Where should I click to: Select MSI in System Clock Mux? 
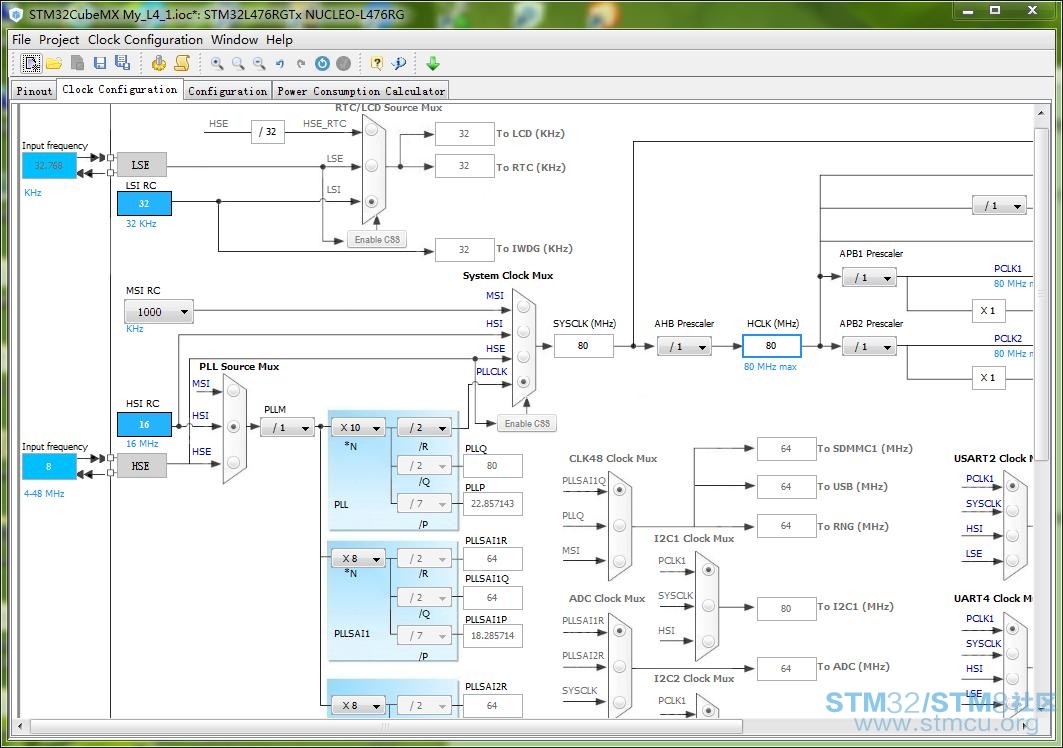pyautogui.click(x=523, y=307)
